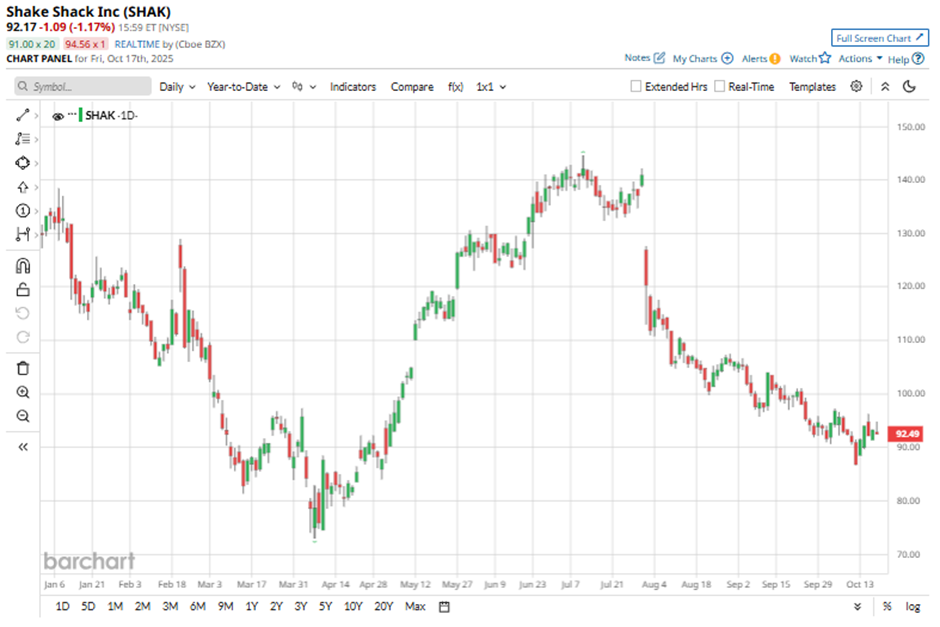Open the Templates menu
Screen dimensions: 940x627
tap(812, 87)
